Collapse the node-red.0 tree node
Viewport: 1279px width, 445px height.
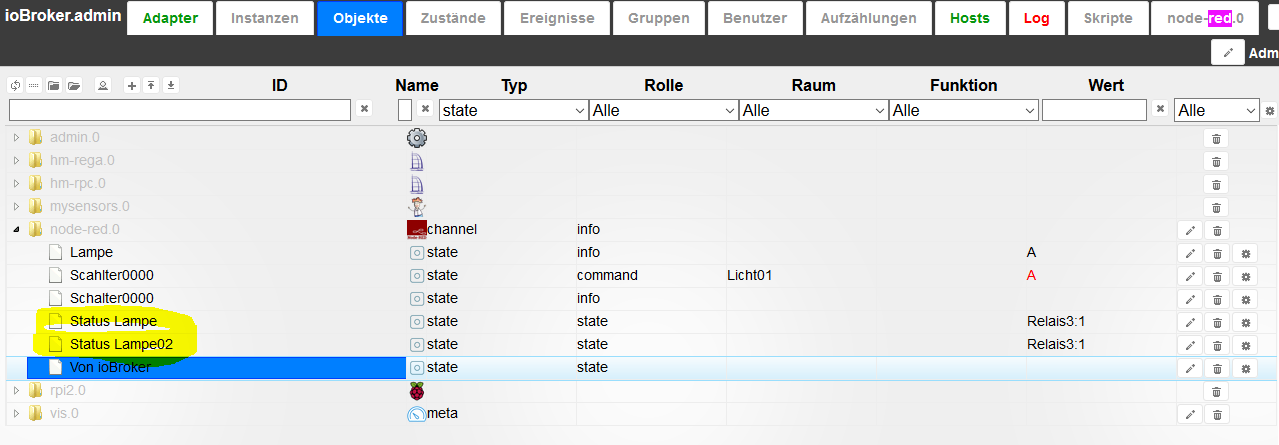[x=16, y=229]
